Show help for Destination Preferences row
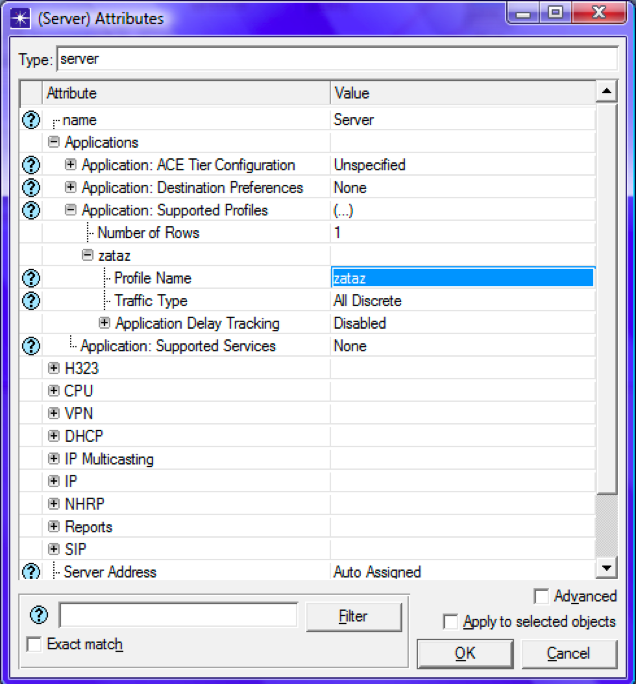 click(x=31, y=188)
